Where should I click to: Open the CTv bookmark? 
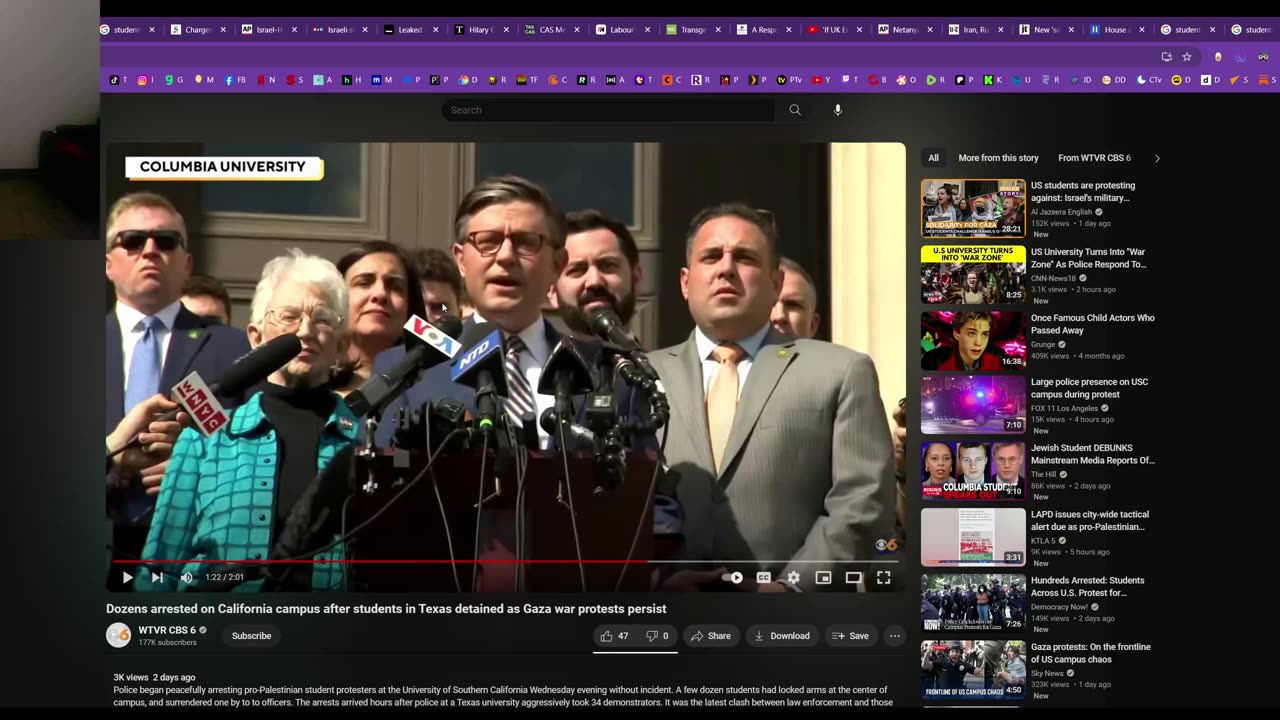point(1149,80)
